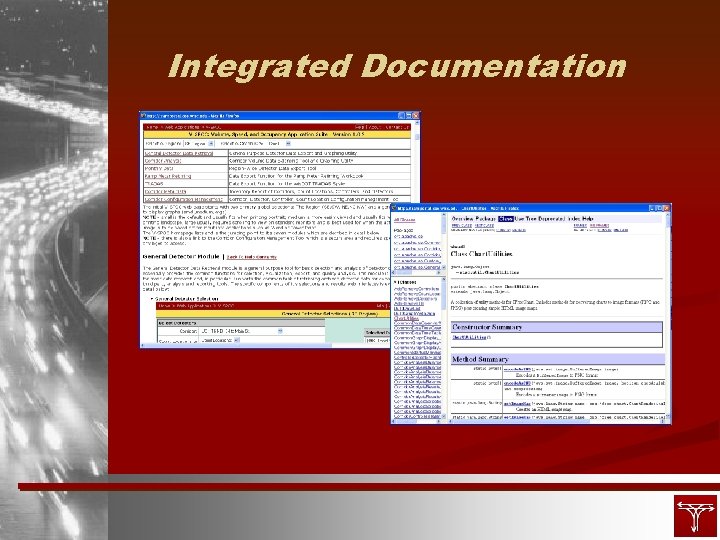Open the Overview tab in the Javadoc window

pos(462,219)
